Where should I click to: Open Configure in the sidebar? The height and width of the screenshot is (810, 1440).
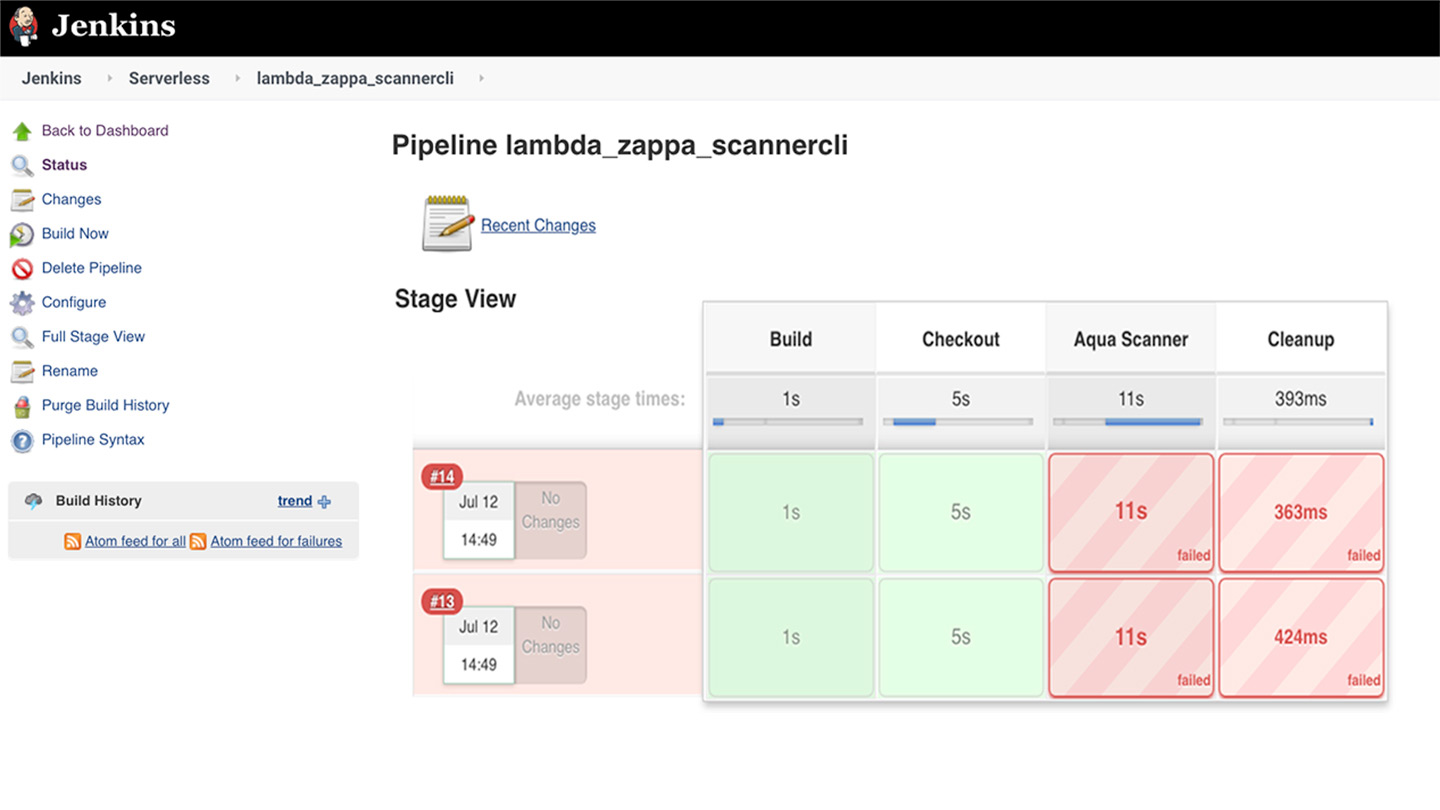coord(74,302)
